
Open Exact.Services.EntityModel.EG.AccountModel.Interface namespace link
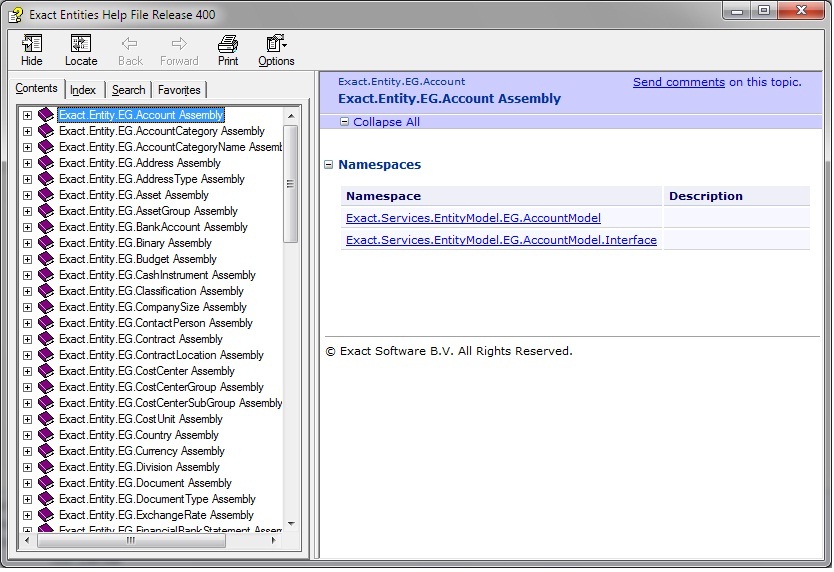pos(501,240)
